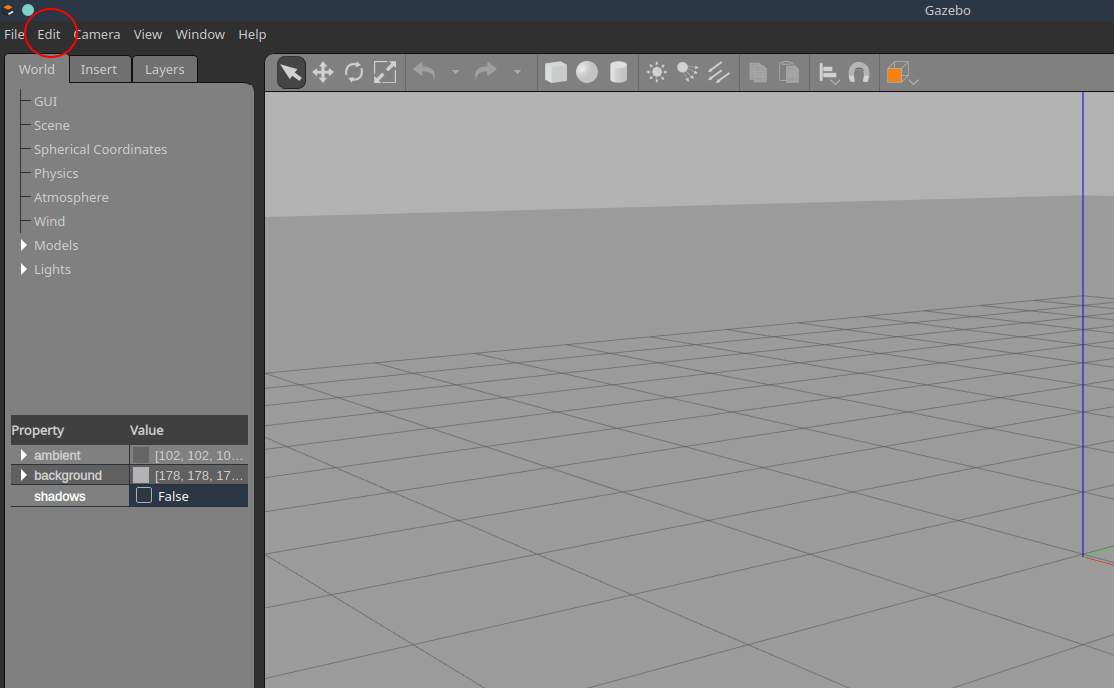
Task: Insert a box shape
Action: point(556,72)
